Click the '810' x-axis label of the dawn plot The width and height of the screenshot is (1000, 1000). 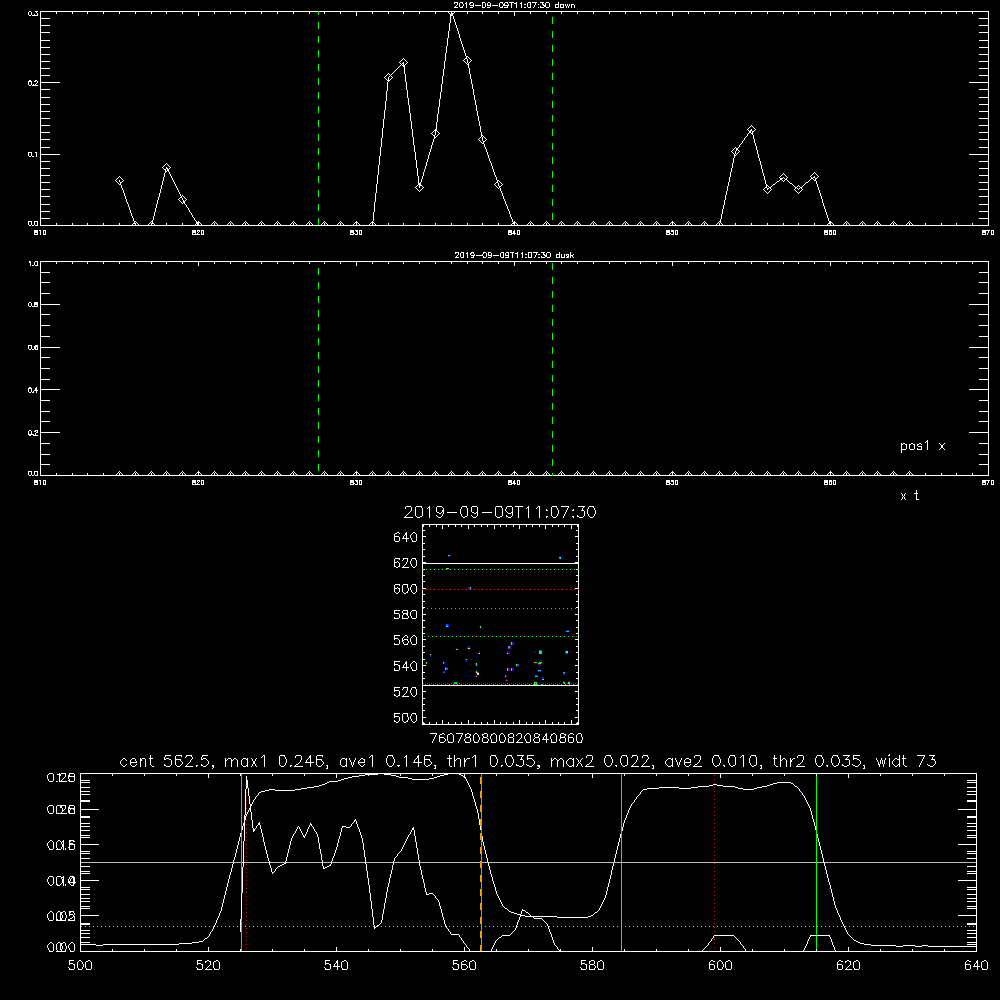point(40,233)
